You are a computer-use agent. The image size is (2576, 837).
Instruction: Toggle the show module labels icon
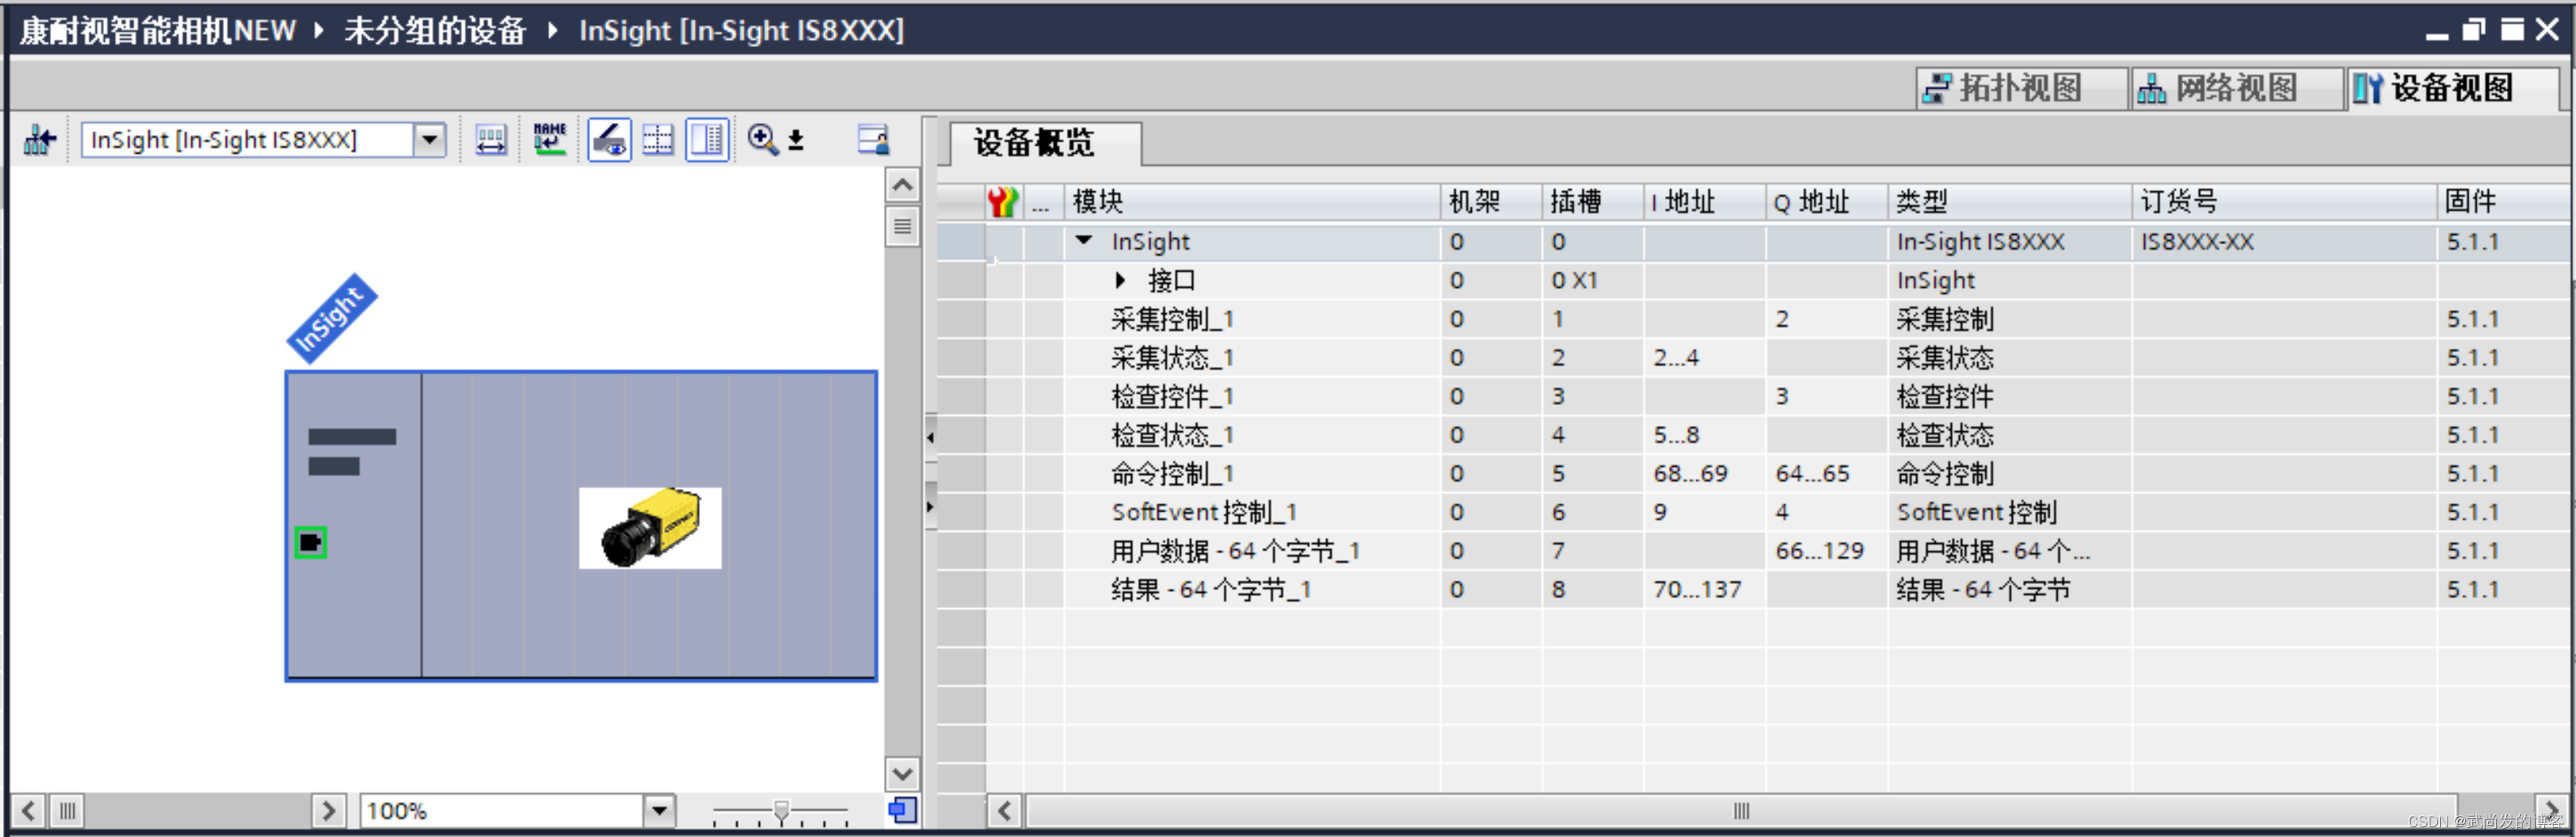tap(609, 140)
